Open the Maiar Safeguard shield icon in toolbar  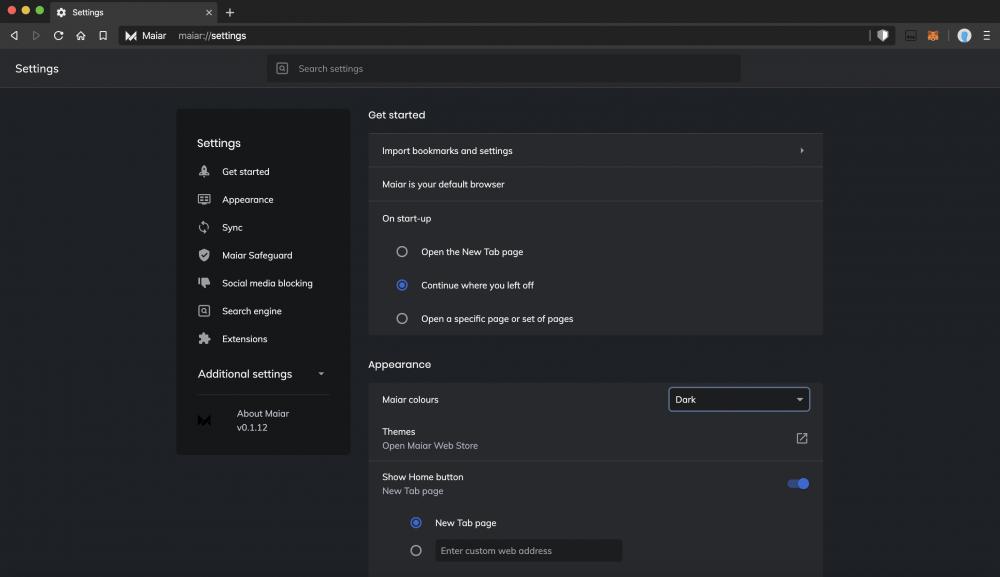884,35
